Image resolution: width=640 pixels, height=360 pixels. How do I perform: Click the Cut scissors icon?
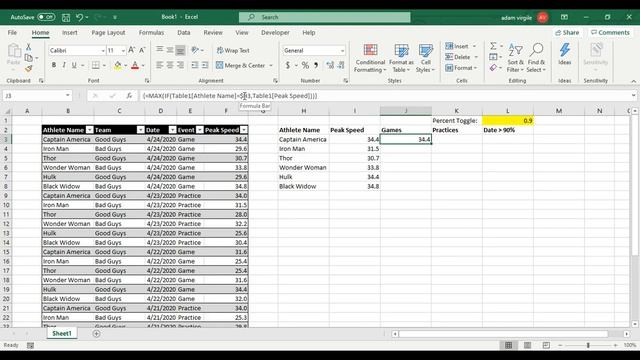(x=29, y=47)
